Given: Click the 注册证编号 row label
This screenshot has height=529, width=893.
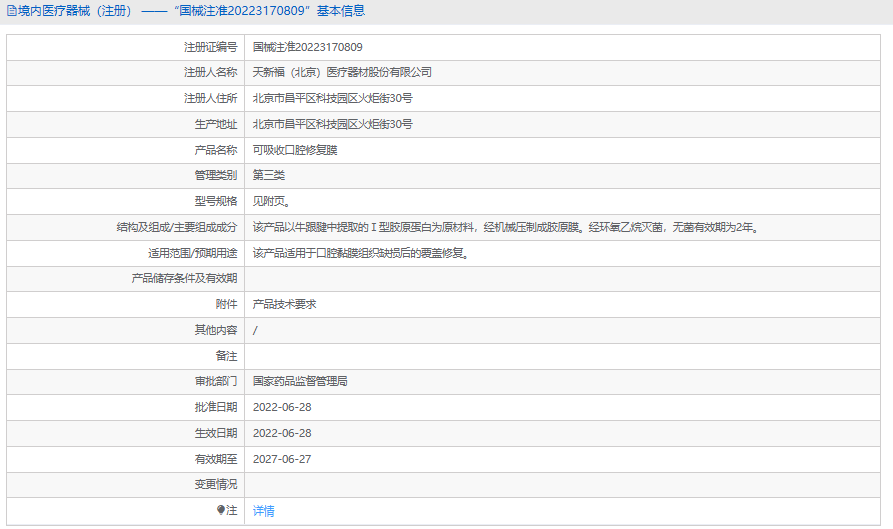Looking at the screenshot, I should [210, 47].
